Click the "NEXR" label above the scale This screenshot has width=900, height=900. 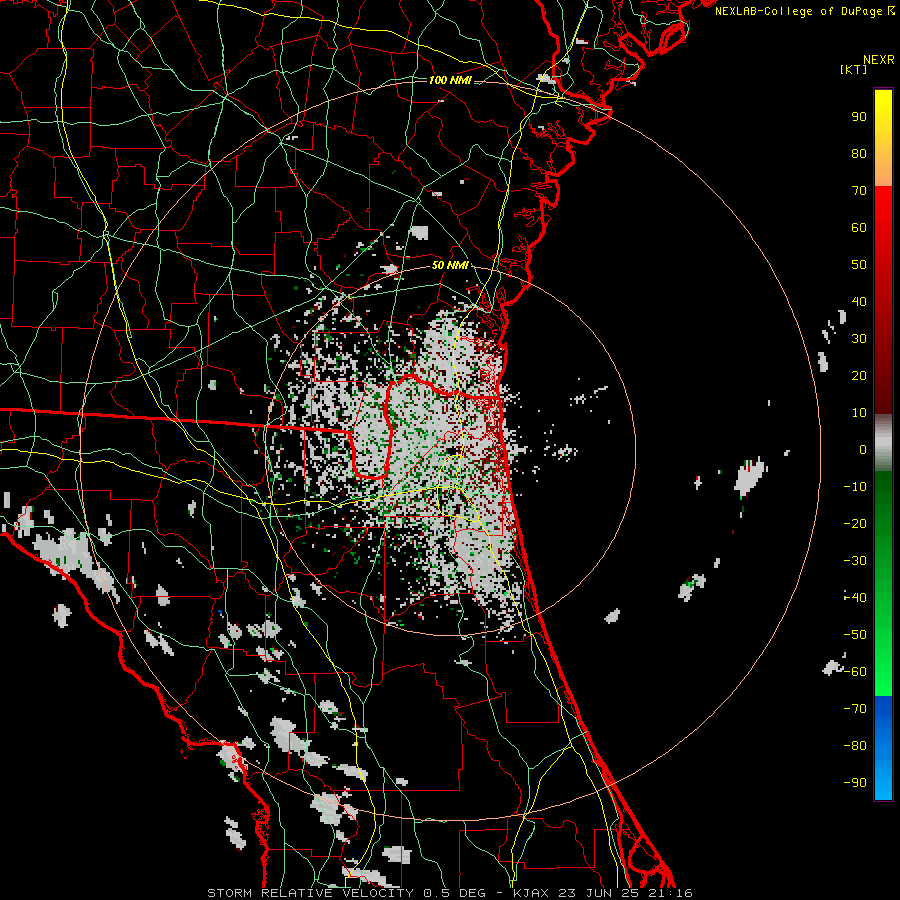pos(878,60)
